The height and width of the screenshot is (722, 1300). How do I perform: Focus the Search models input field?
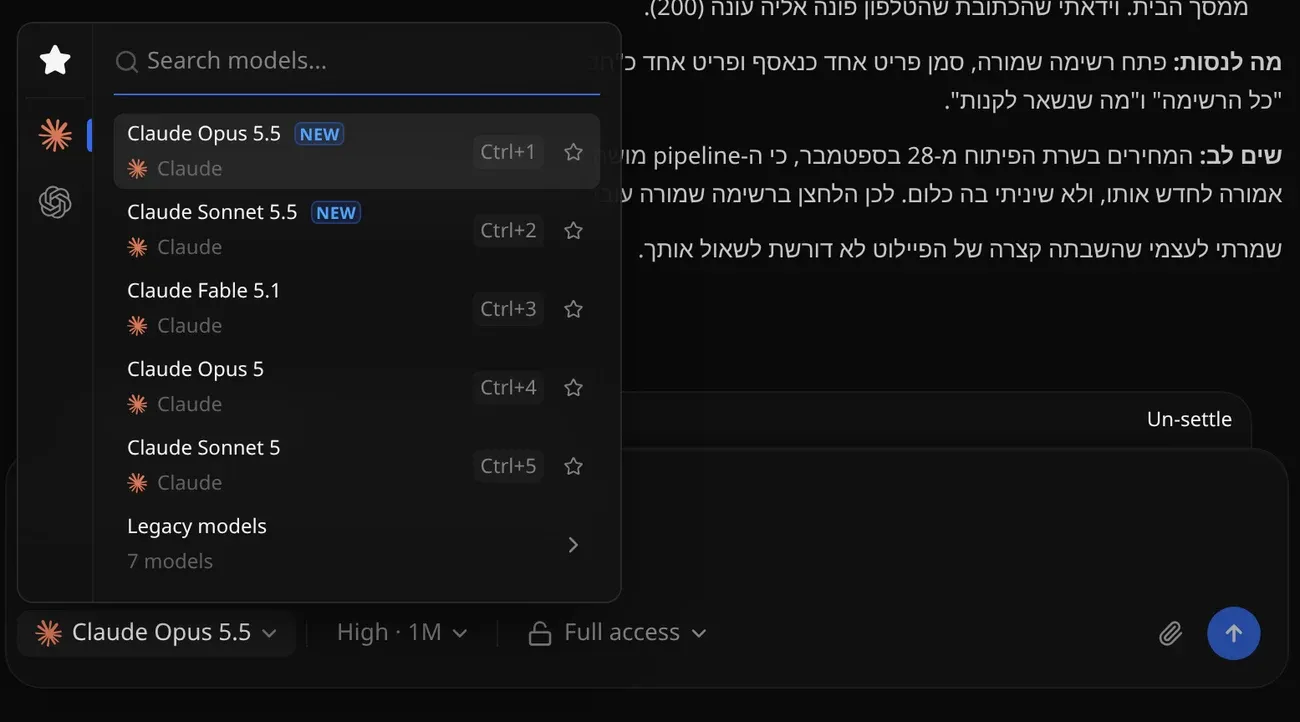tap(357, 61)
